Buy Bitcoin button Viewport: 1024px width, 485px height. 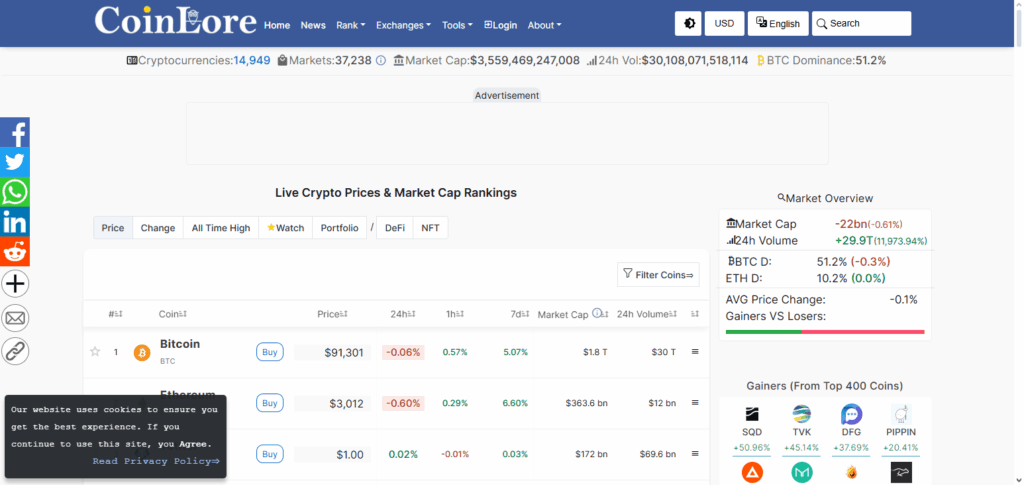pos(270,352)
